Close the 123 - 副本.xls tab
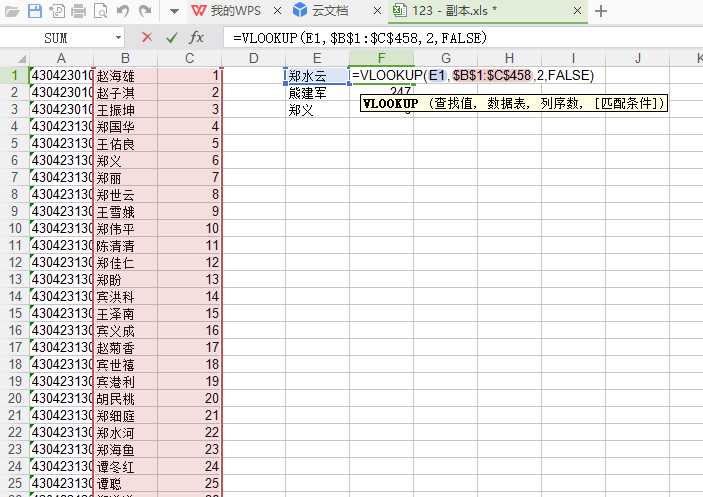This screenshot has height=497, width=703. pyautogui.click(x=577, y=10)
